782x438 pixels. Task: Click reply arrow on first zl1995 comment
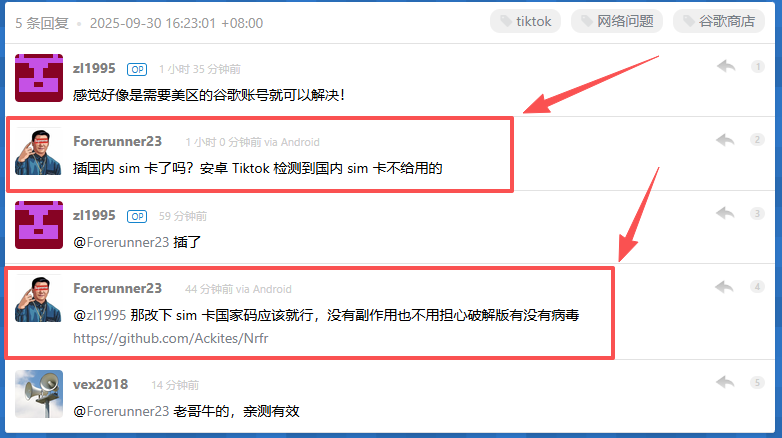pyautogui.click(x=726, y=66)
